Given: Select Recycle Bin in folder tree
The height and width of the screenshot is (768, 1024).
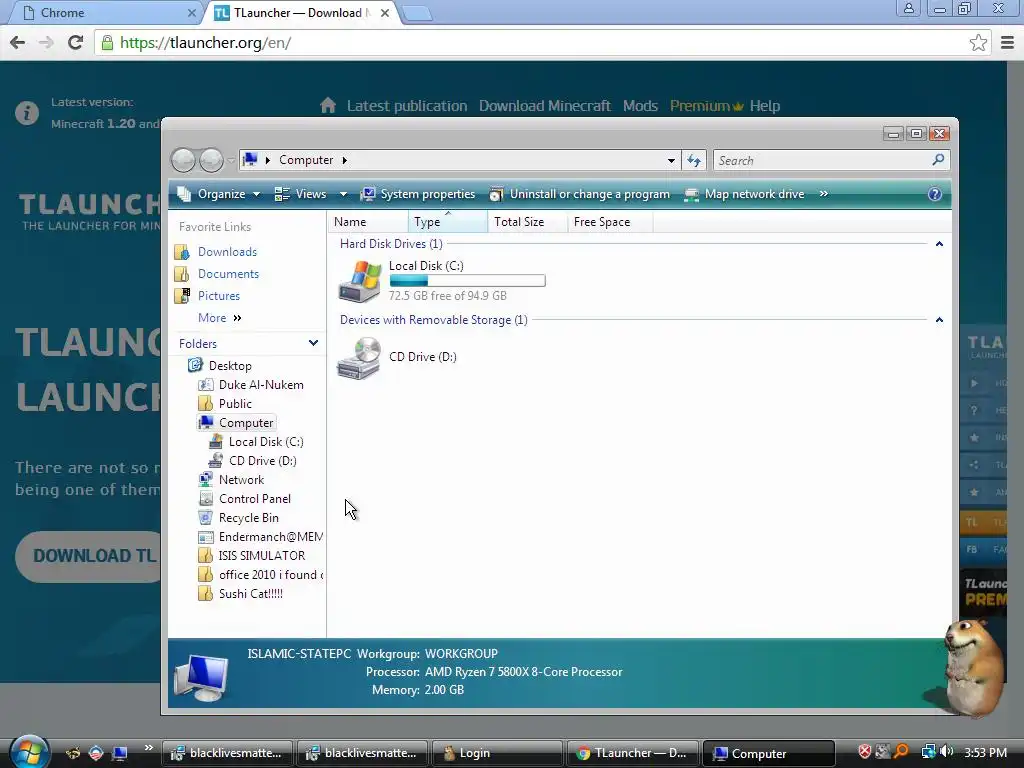Looking at the screenshot, I should click(248, 518).
